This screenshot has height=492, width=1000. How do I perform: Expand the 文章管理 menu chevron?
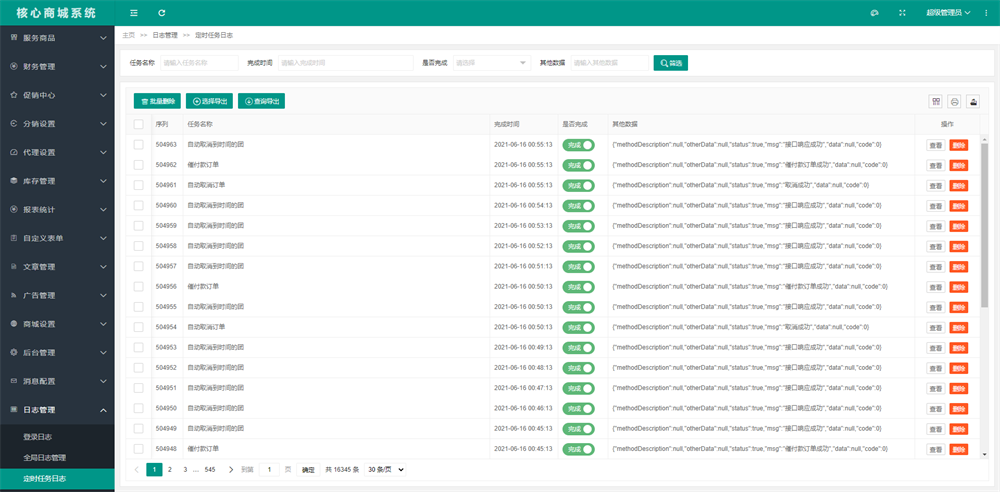point(103,267)
